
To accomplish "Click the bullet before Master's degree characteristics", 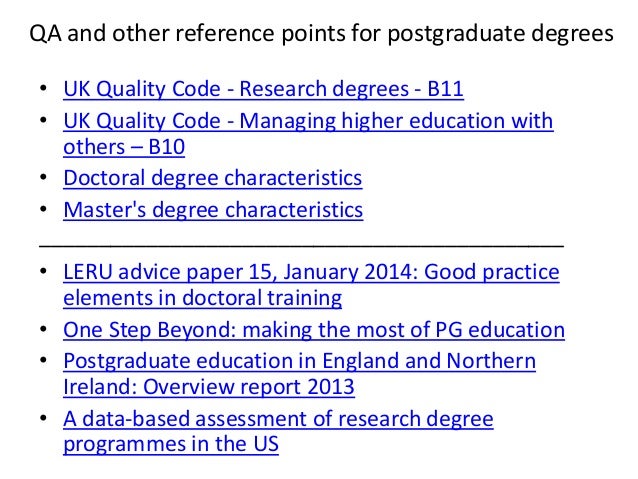I will click(45, 211).
